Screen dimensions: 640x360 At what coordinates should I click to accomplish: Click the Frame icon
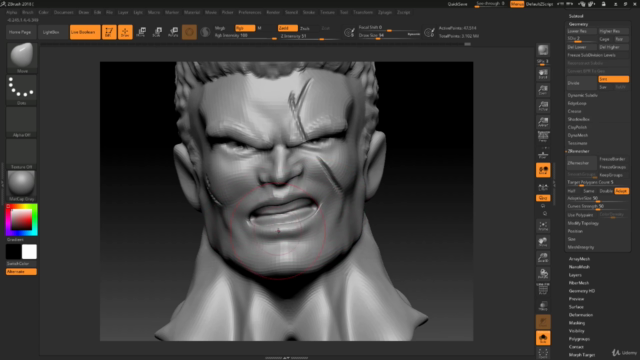point(543,225)
